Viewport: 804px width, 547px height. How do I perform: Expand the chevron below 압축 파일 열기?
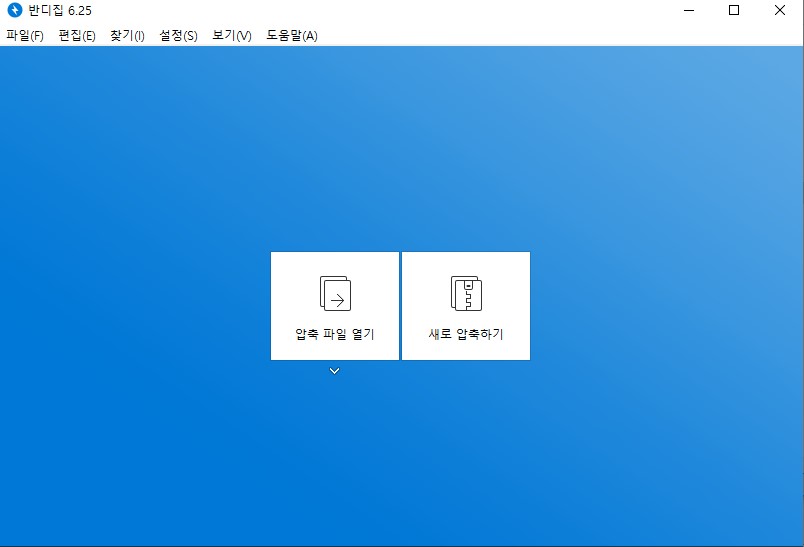click(x=334, y=371)
